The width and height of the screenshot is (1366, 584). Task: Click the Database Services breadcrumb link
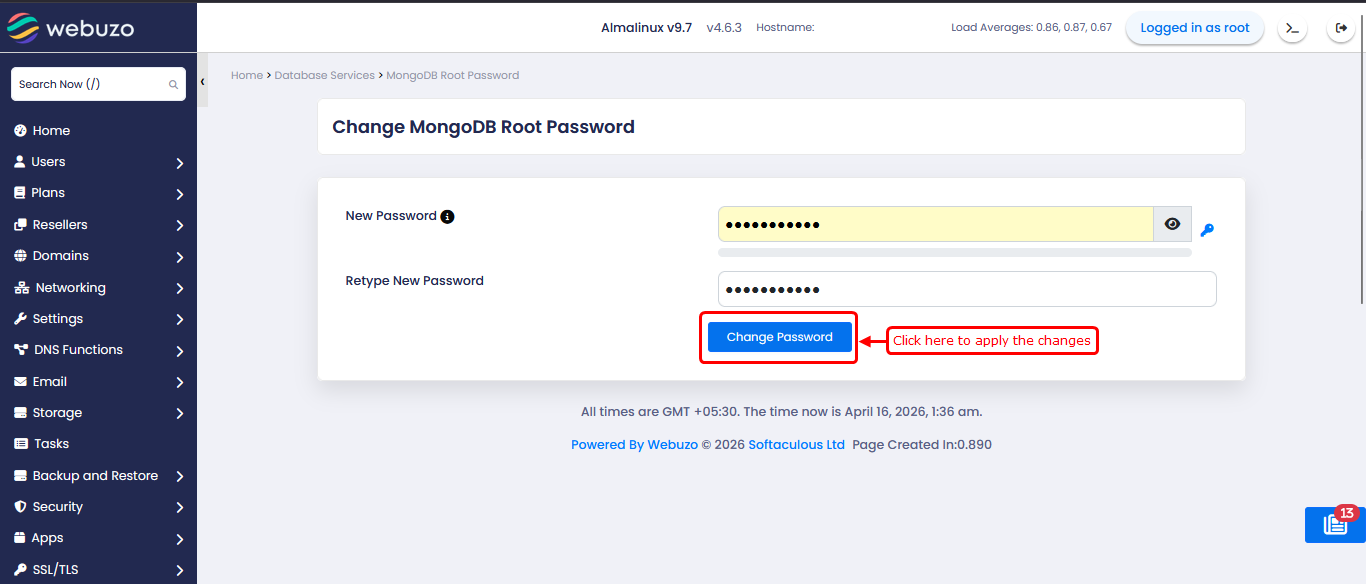[x=324, y=75]
